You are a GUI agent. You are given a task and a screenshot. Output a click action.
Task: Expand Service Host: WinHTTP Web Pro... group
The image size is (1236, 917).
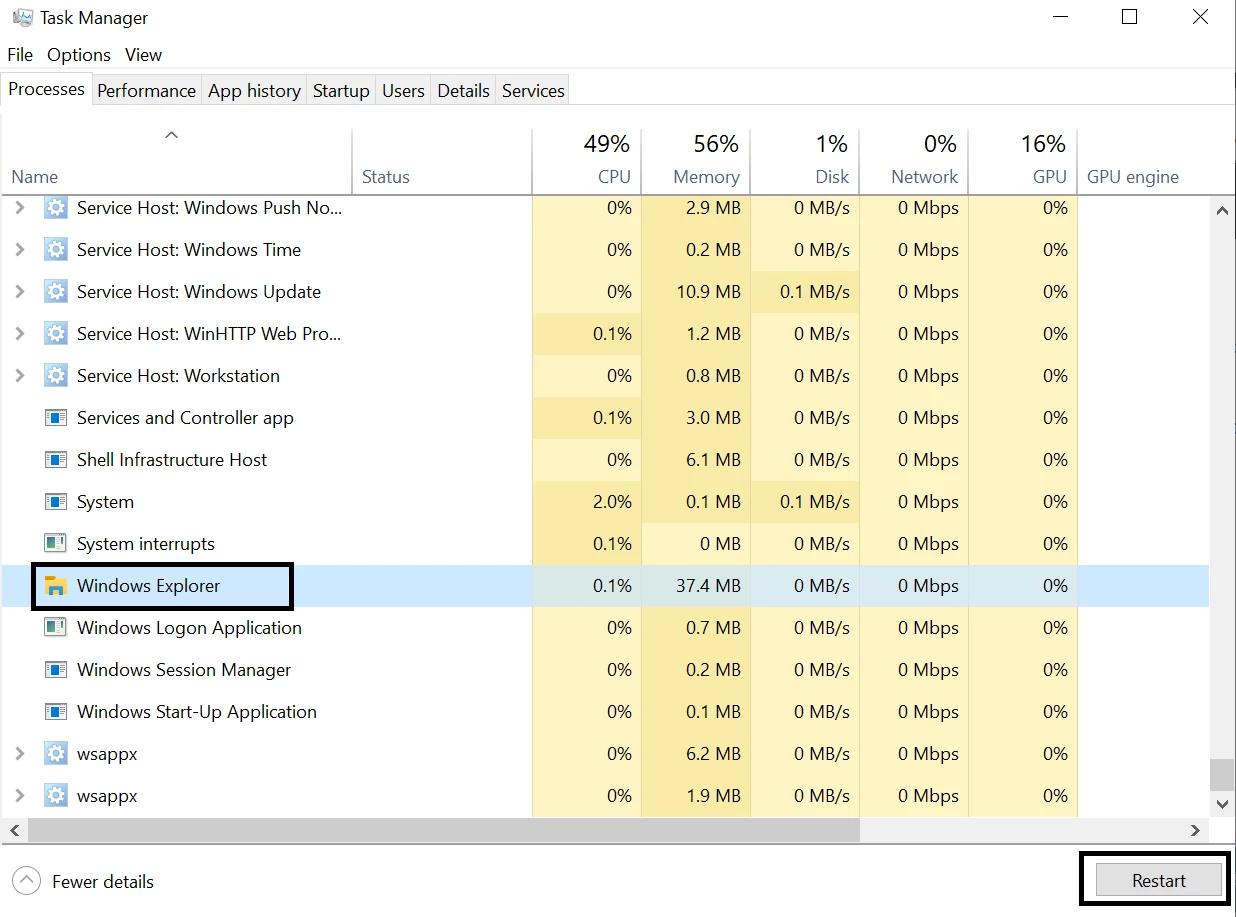19,334
